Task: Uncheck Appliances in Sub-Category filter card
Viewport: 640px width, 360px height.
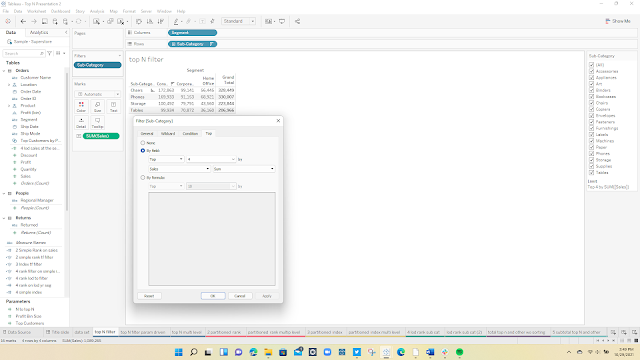Action: click(x=591, y=78)
